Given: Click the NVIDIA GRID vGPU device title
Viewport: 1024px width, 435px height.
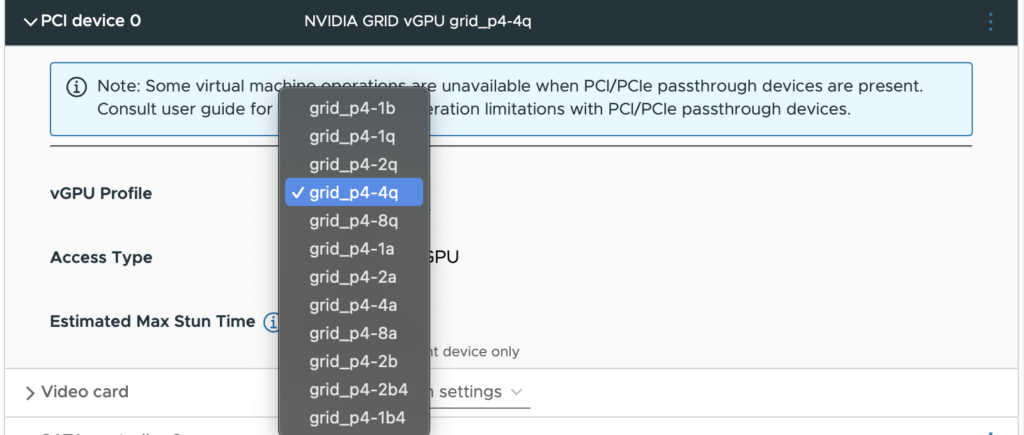Looking at the screenshot, I should tap(417, 21).
